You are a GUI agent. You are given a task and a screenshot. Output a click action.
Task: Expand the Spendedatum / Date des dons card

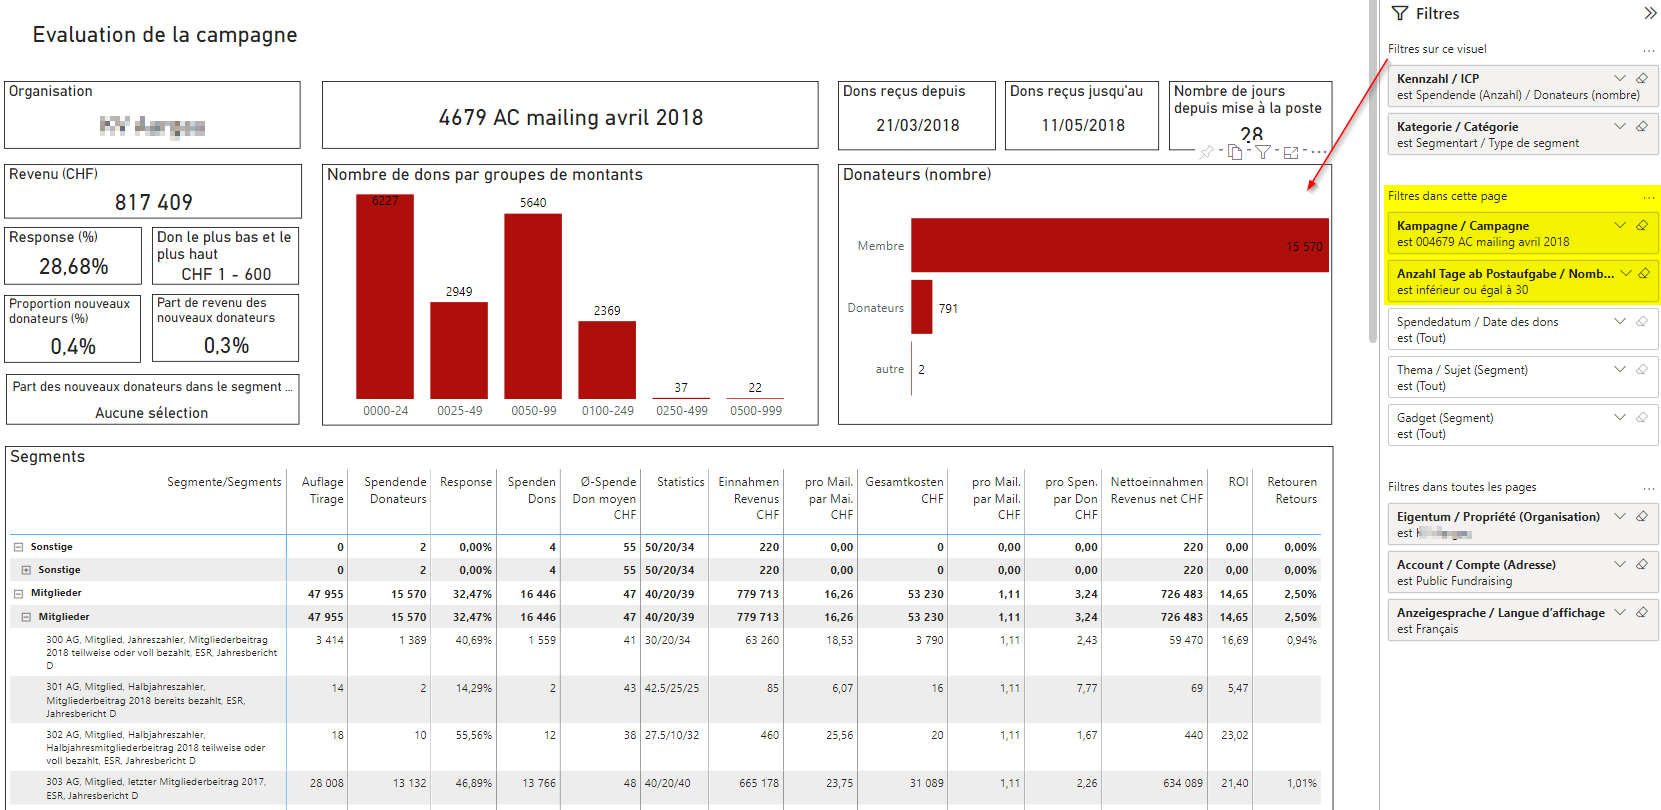pos(1620,321)
